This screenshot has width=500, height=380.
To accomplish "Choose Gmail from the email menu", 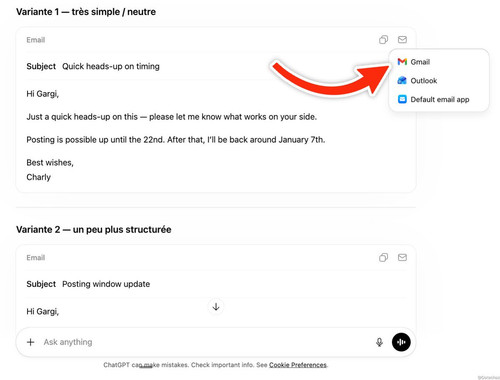I will [439, 62].
